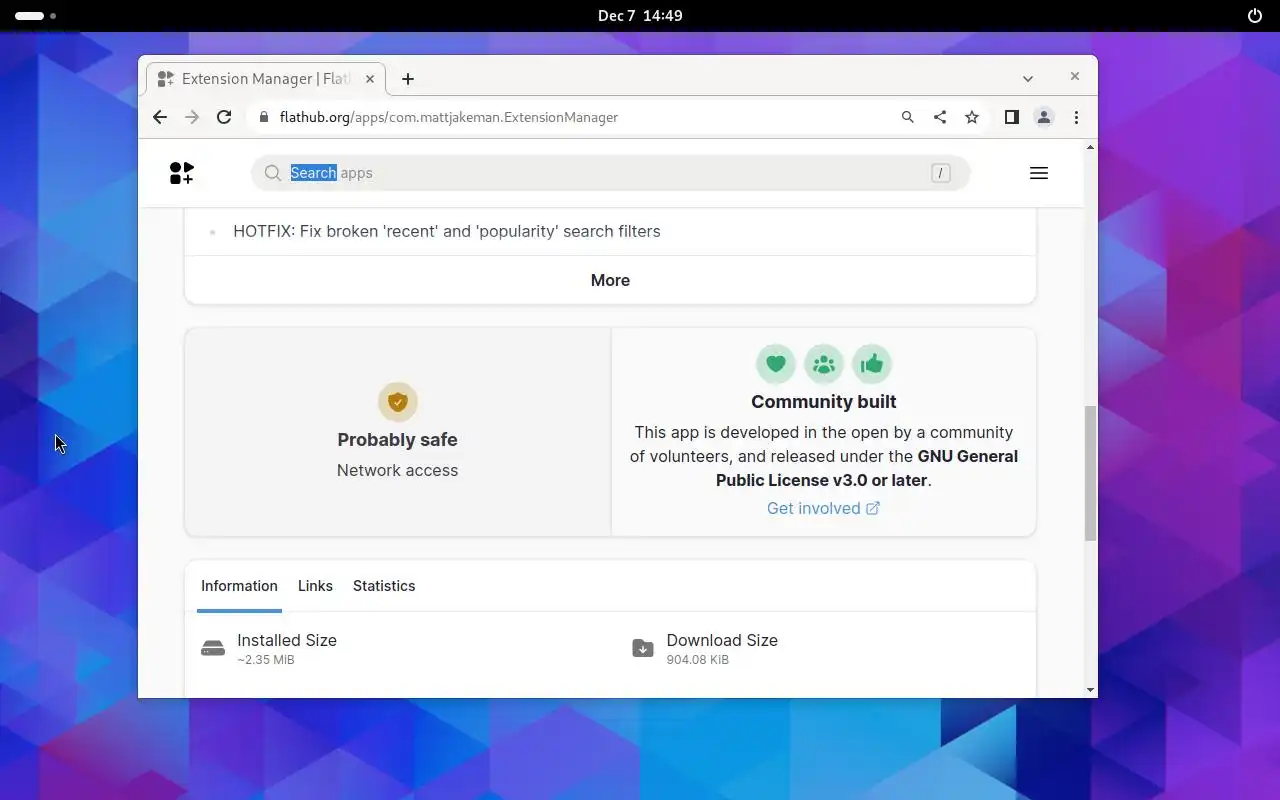Click the slash shortcut key badge
Image resolution: width=1280 pixels, height=800 pixels.
click(940, 173)
